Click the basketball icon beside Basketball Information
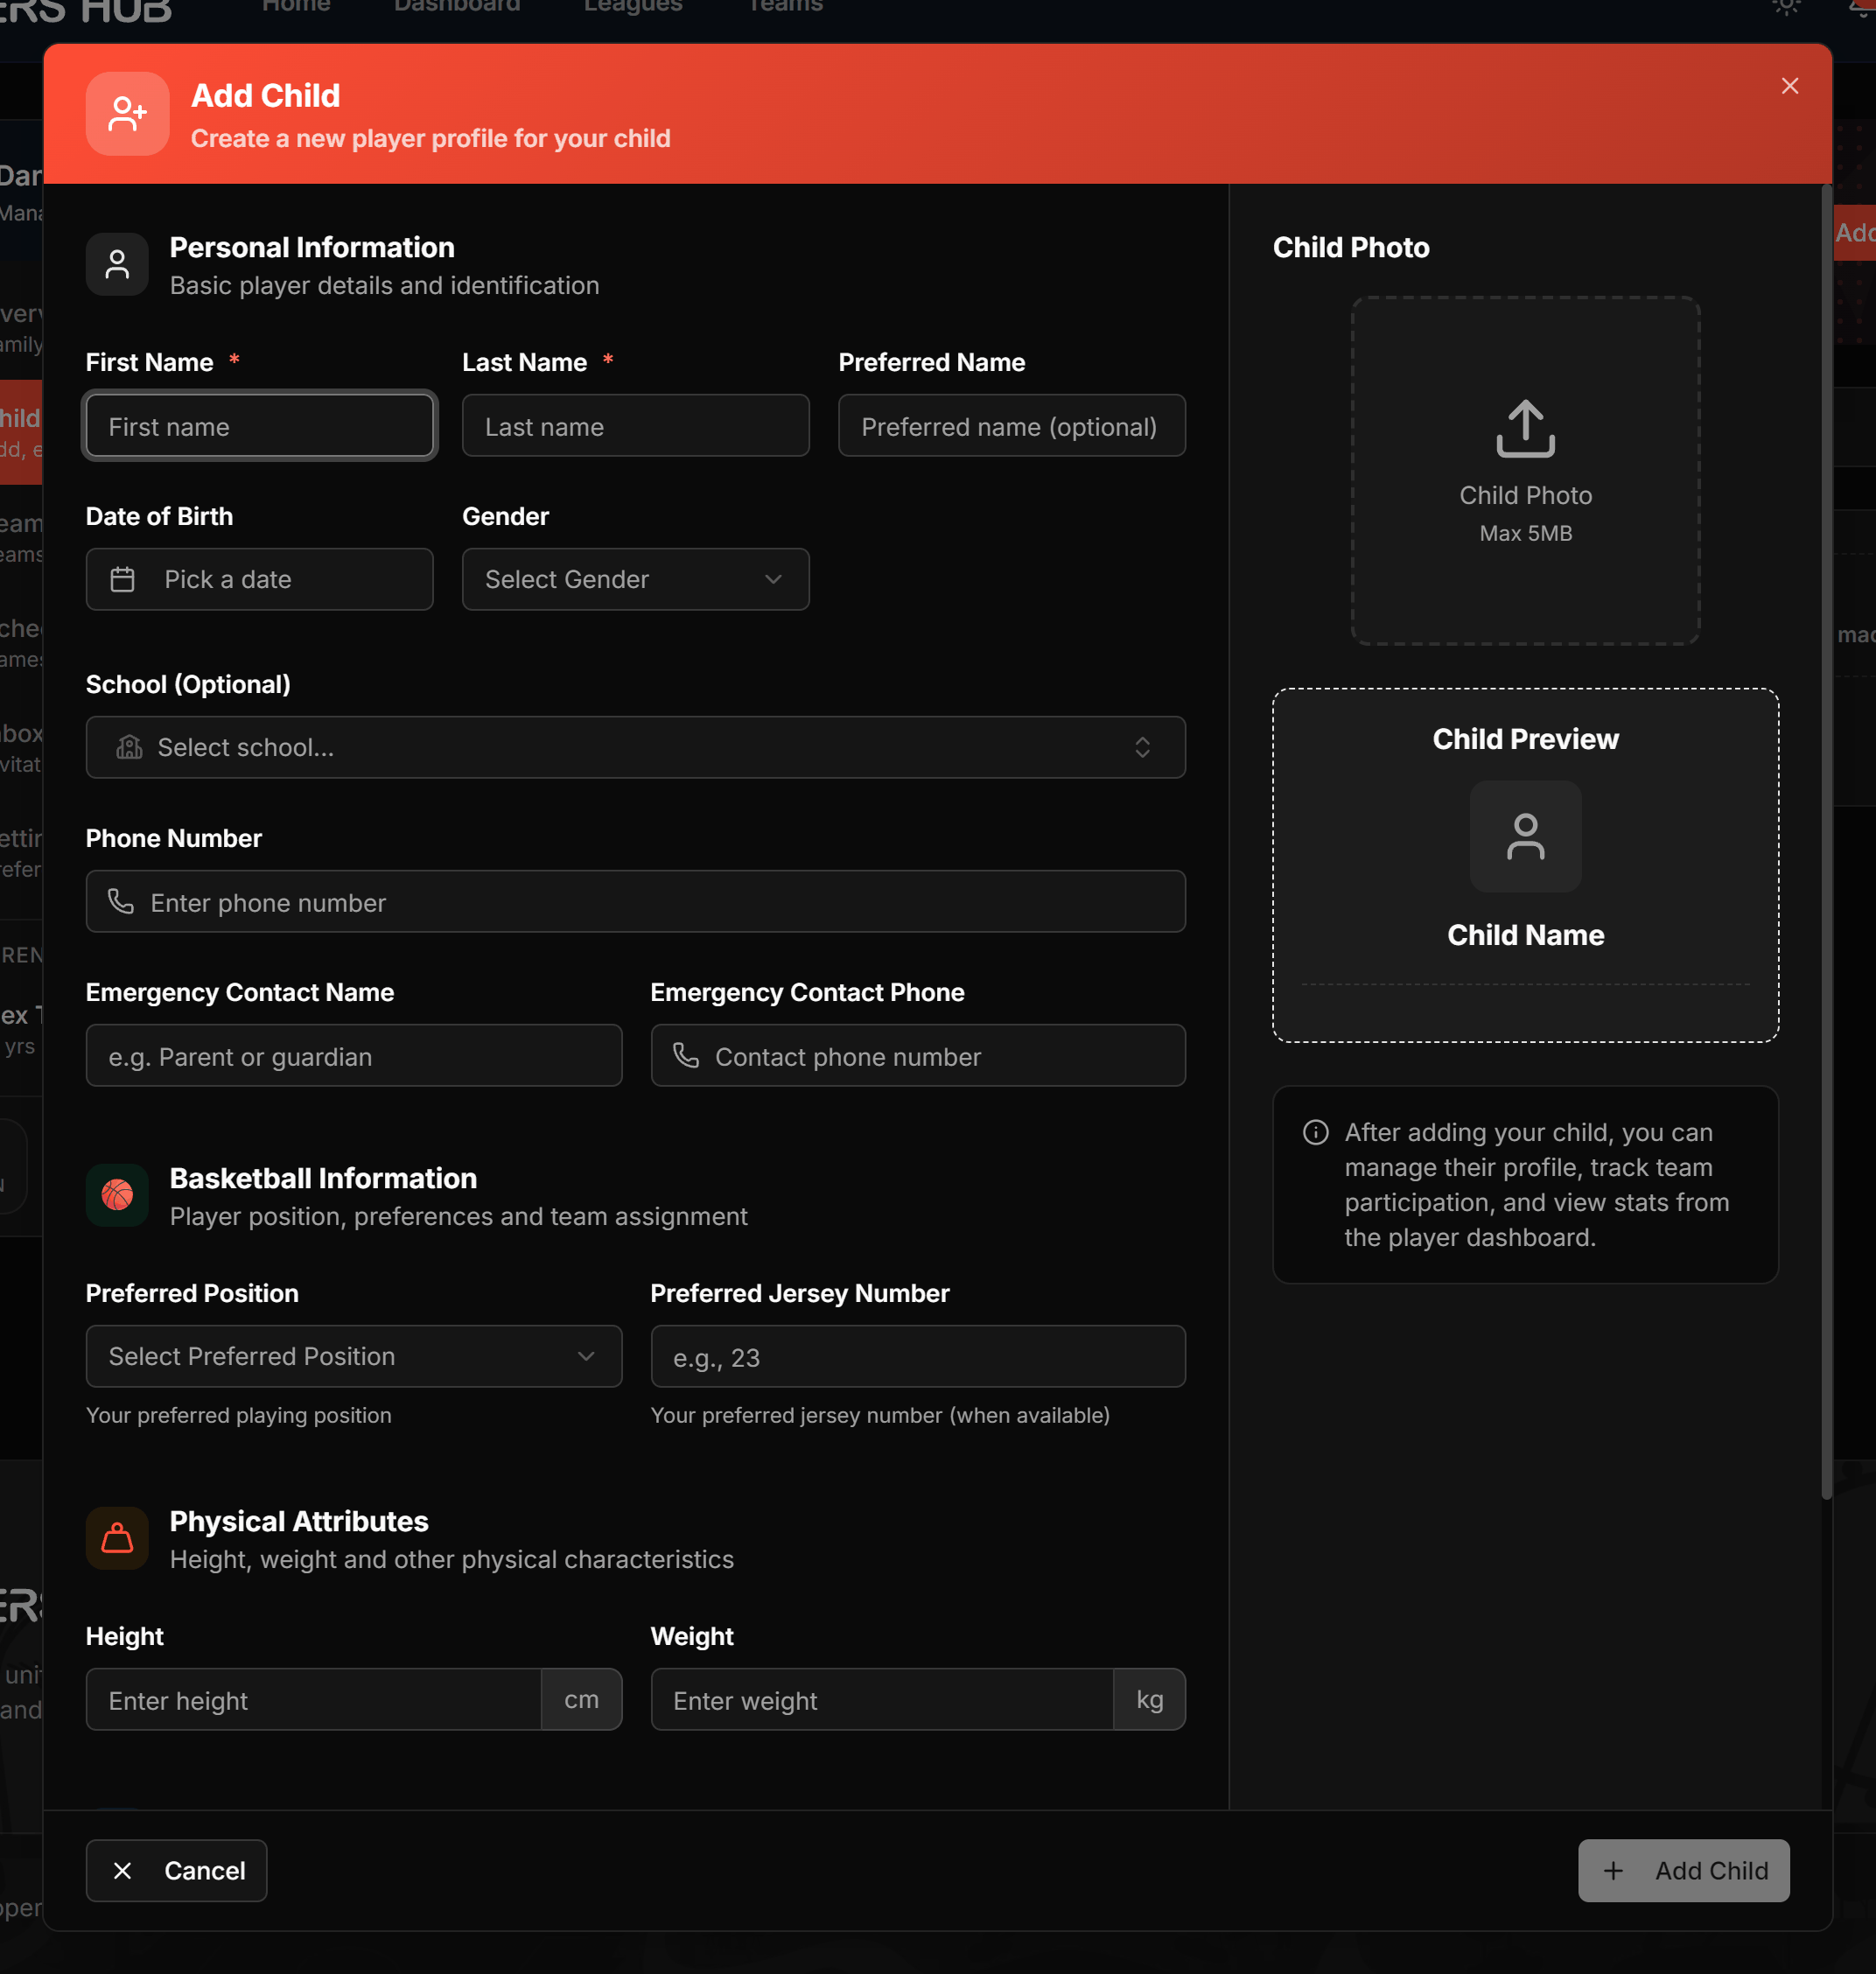This screenshot has width=1876, height=1974. point(117,1195)
